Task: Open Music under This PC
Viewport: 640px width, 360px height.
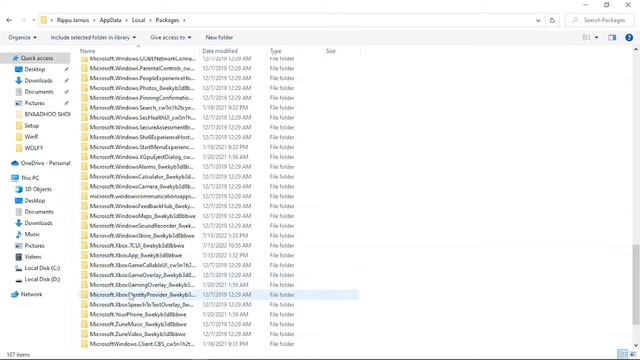Action: coord(32,234)
